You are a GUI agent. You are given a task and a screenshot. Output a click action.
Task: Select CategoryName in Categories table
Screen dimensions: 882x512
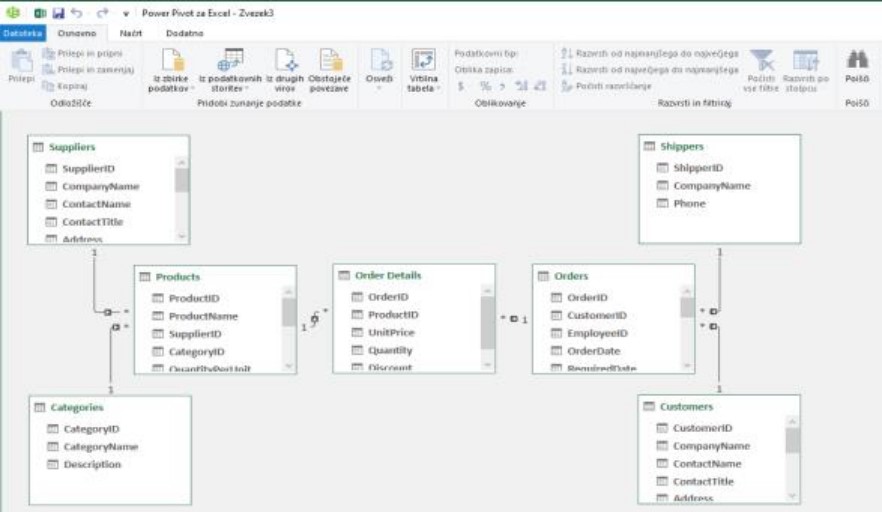coord(101,447)
